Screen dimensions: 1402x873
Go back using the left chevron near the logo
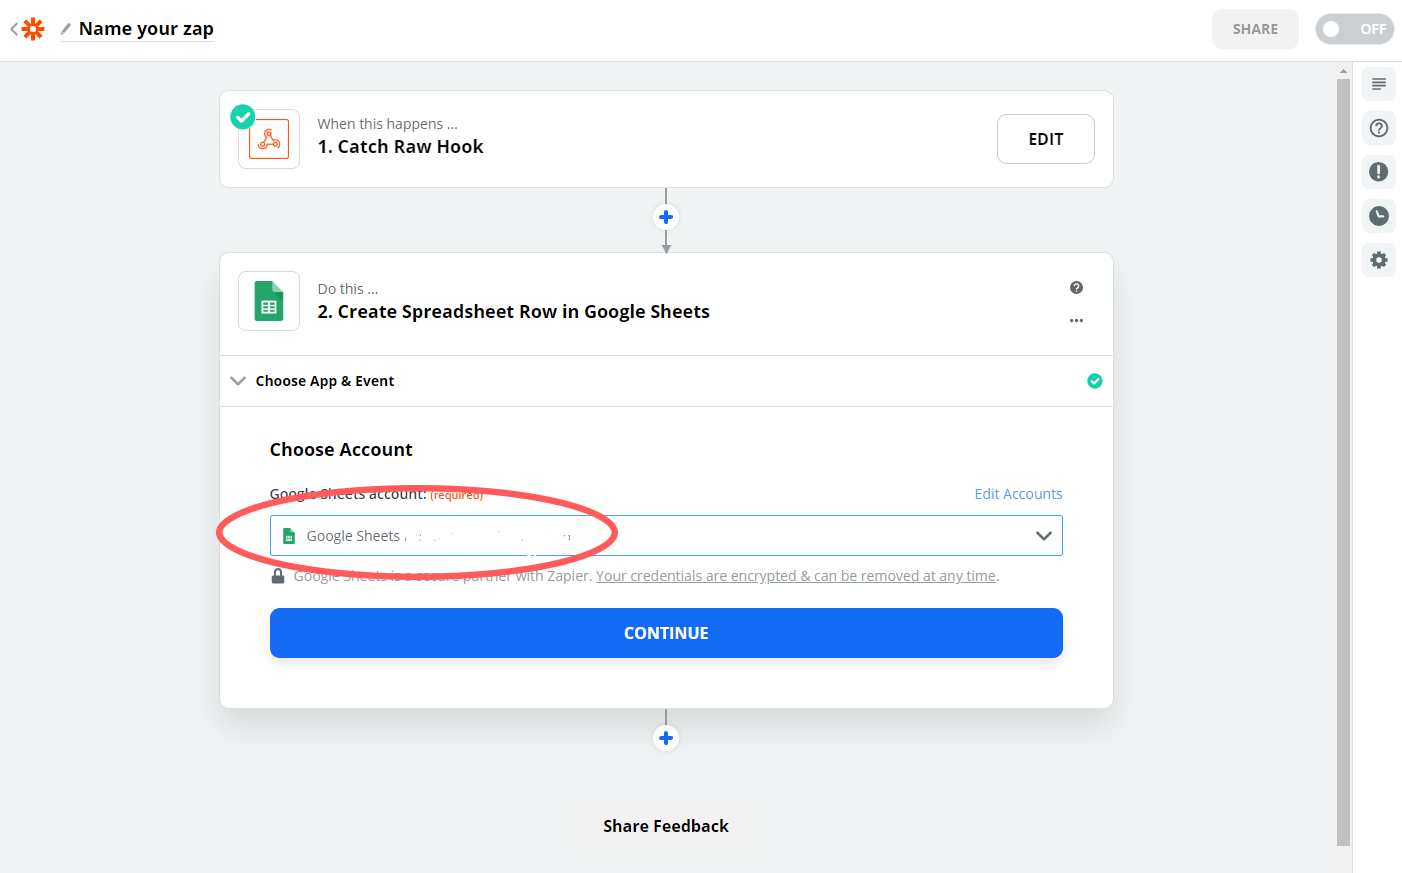11,28
